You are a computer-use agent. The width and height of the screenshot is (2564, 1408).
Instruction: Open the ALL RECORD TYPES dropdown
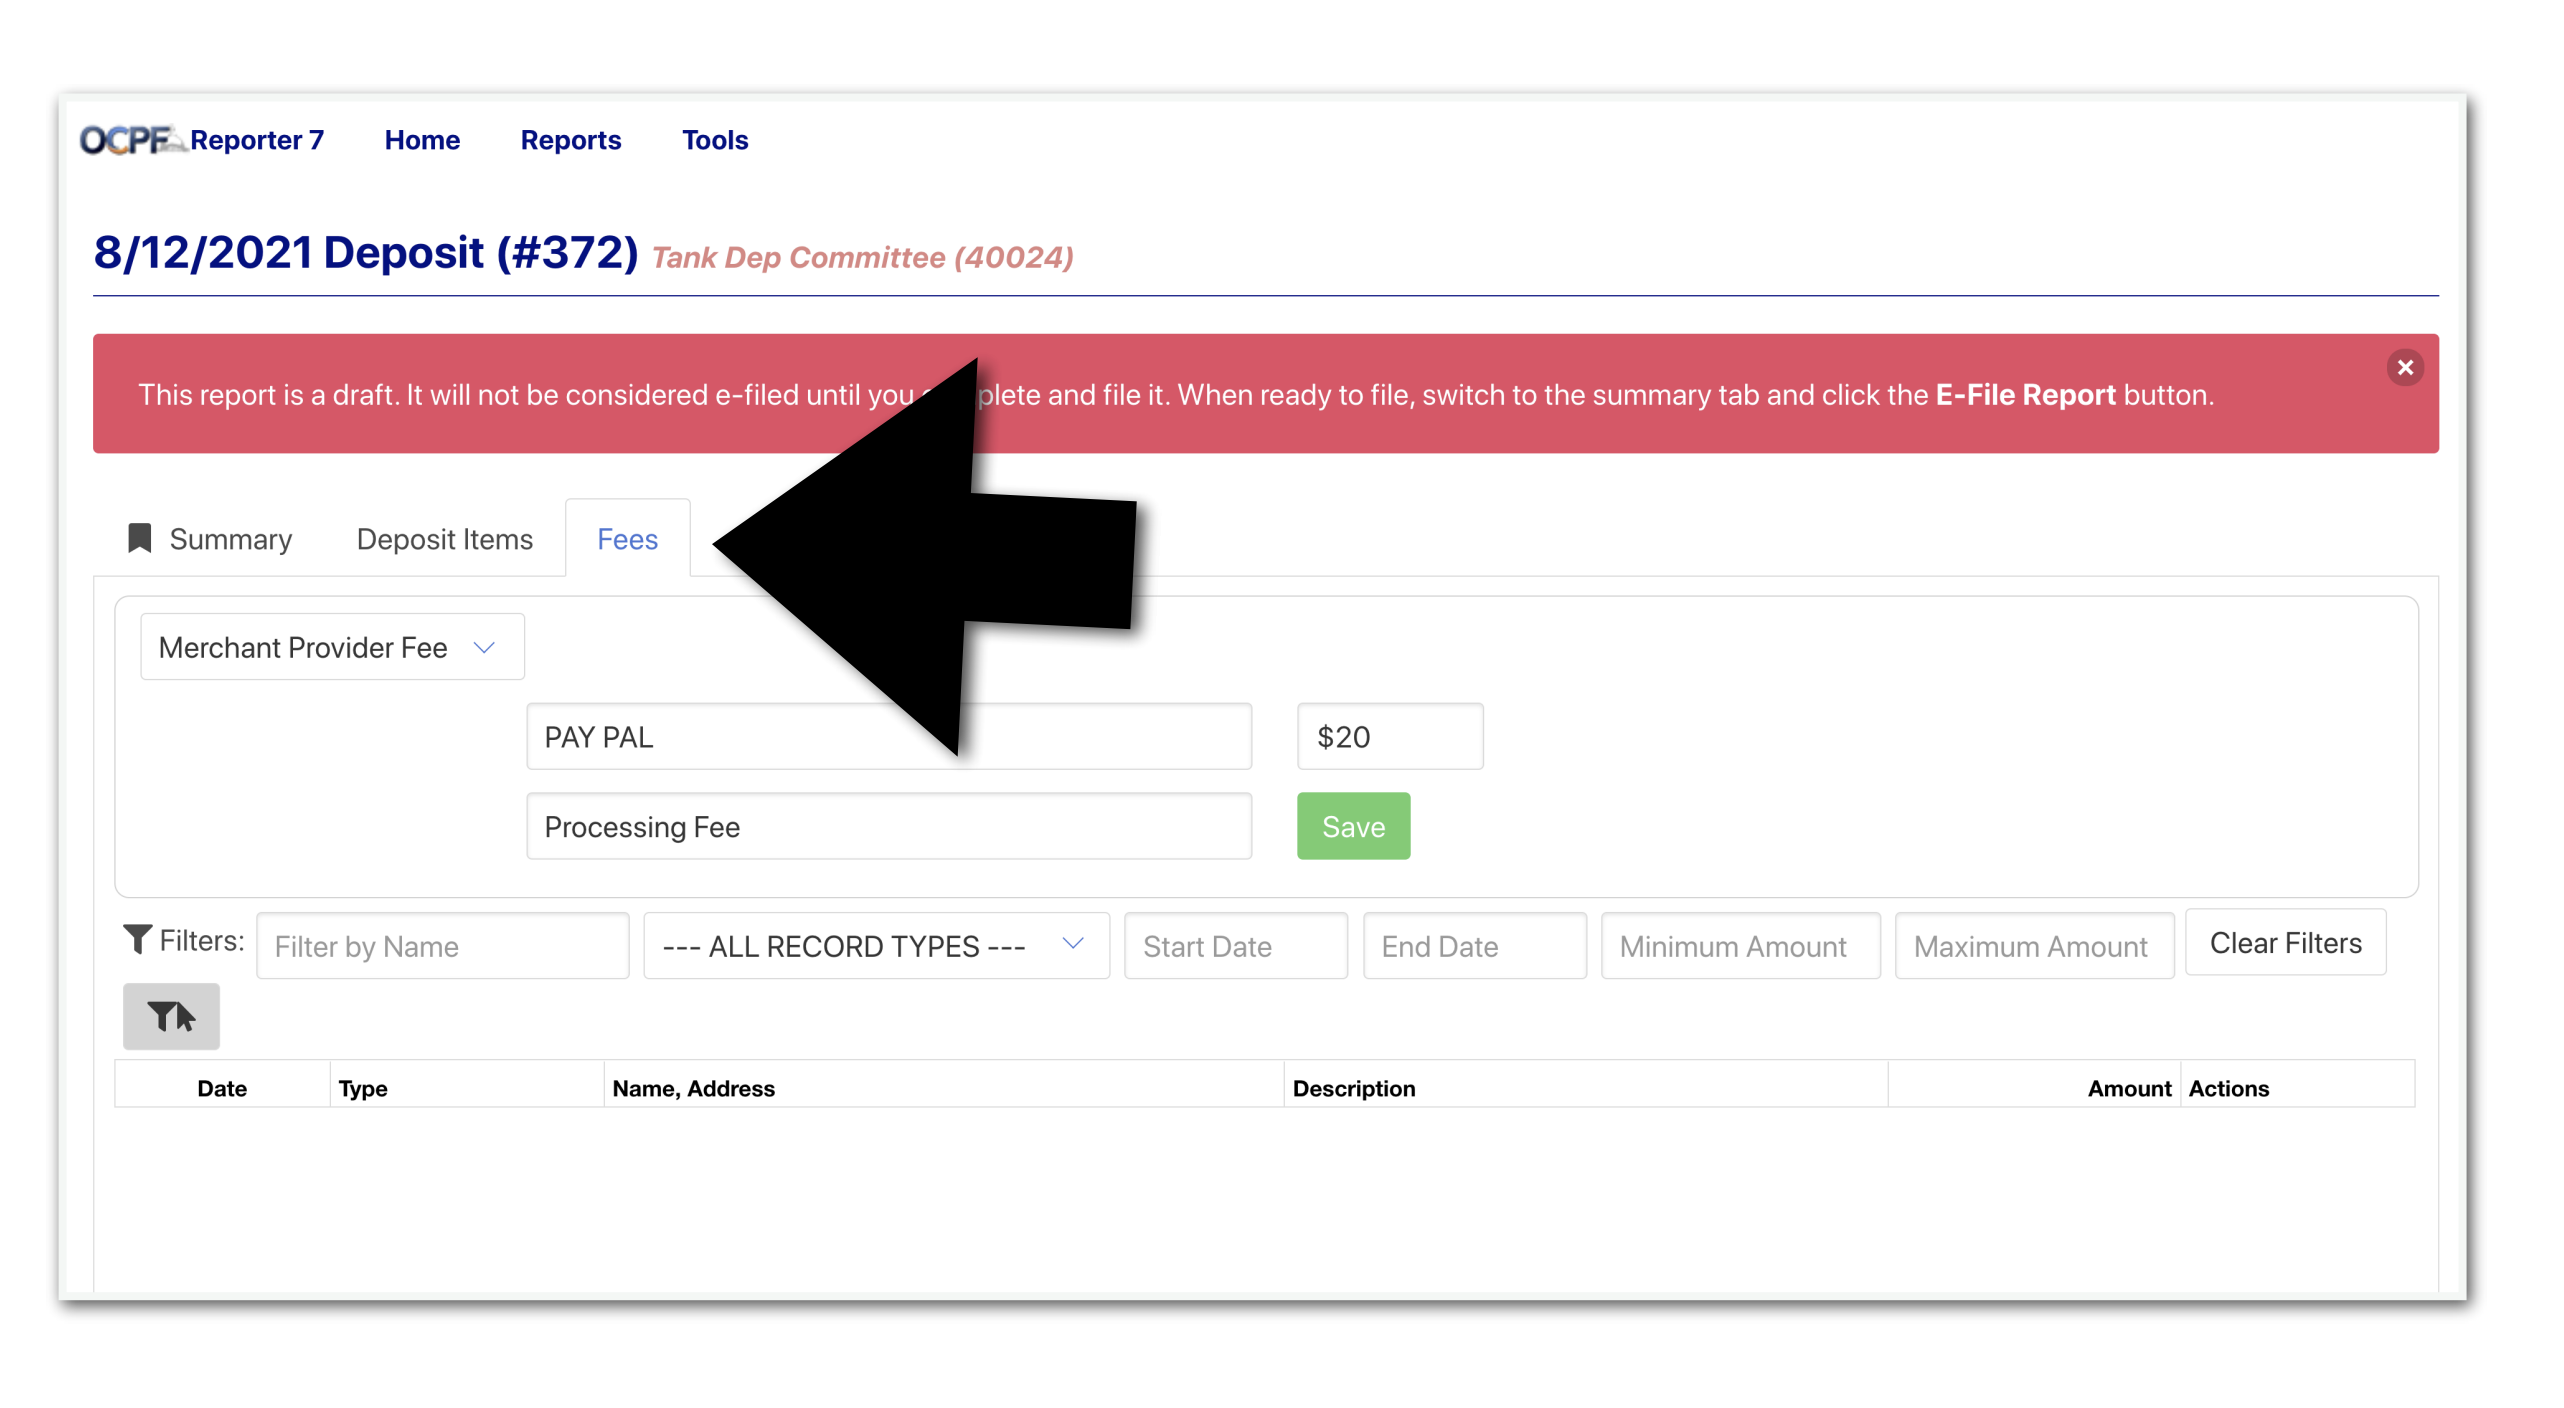pyautogui.click(x=875, y=945)
